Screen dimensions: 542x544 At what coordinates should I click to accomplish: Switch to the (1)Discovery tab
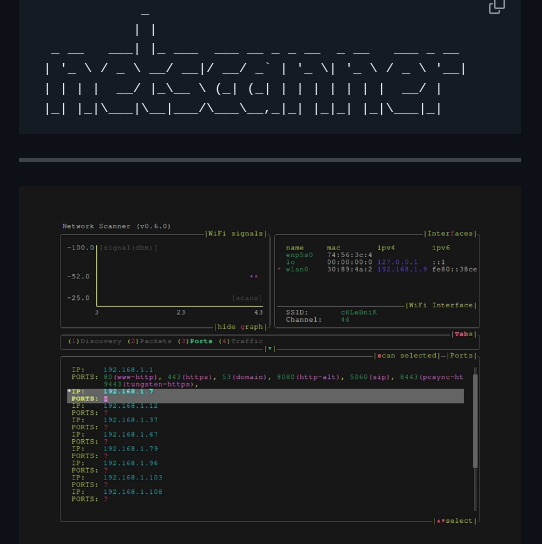coord(95,341)
